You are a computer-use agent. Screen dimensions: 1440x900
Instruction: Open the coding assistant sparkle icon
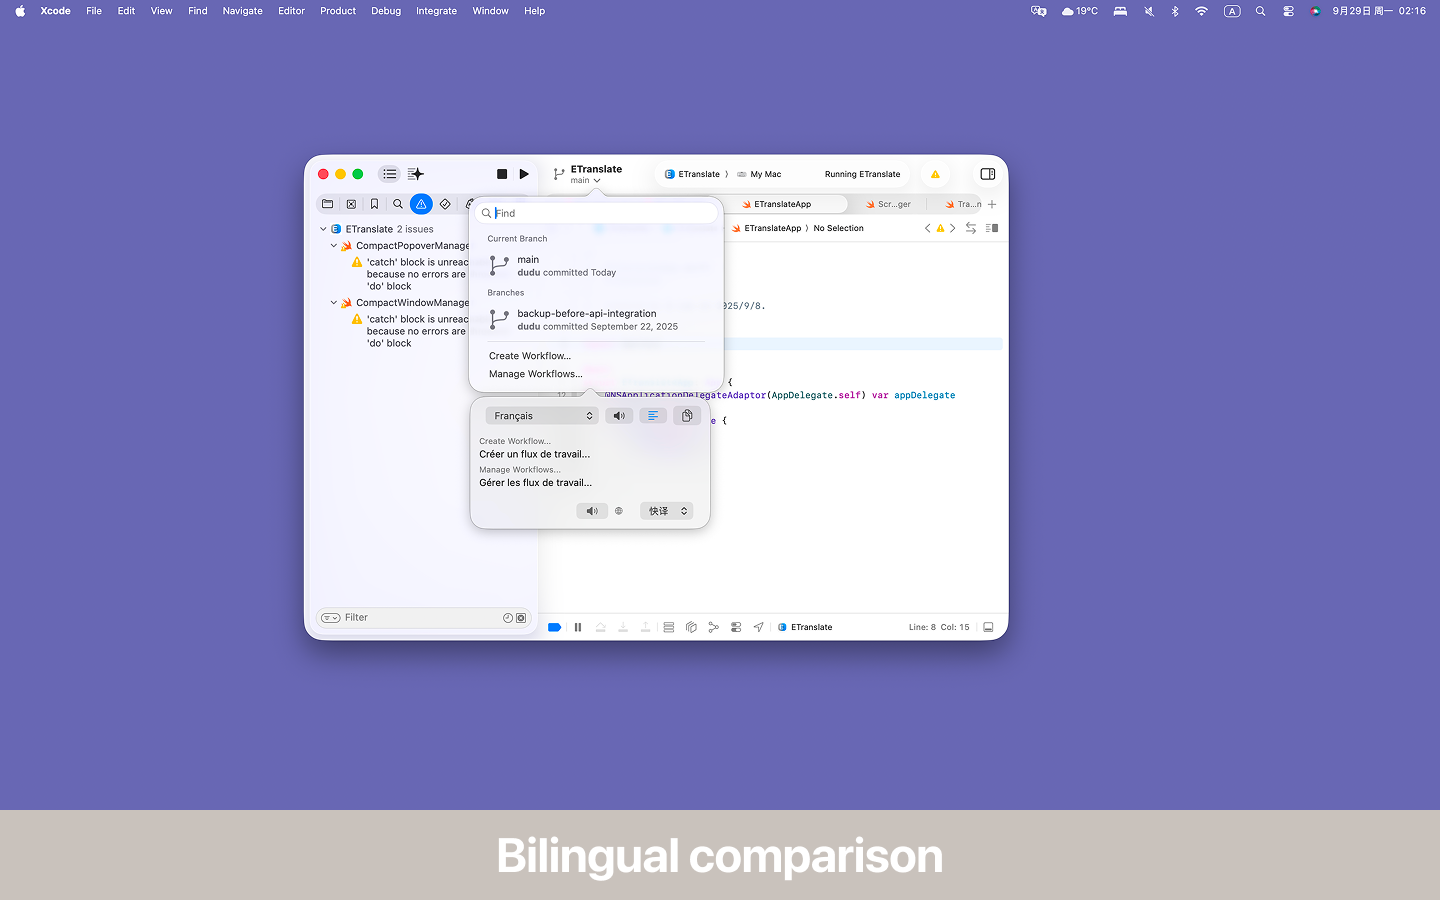(x=416, y=174)
